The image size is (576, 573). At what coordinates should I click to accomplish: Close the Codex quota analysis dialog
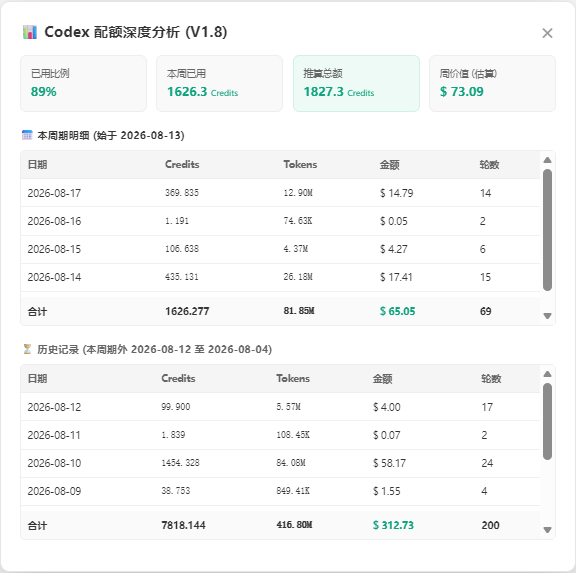click(547, 33)
